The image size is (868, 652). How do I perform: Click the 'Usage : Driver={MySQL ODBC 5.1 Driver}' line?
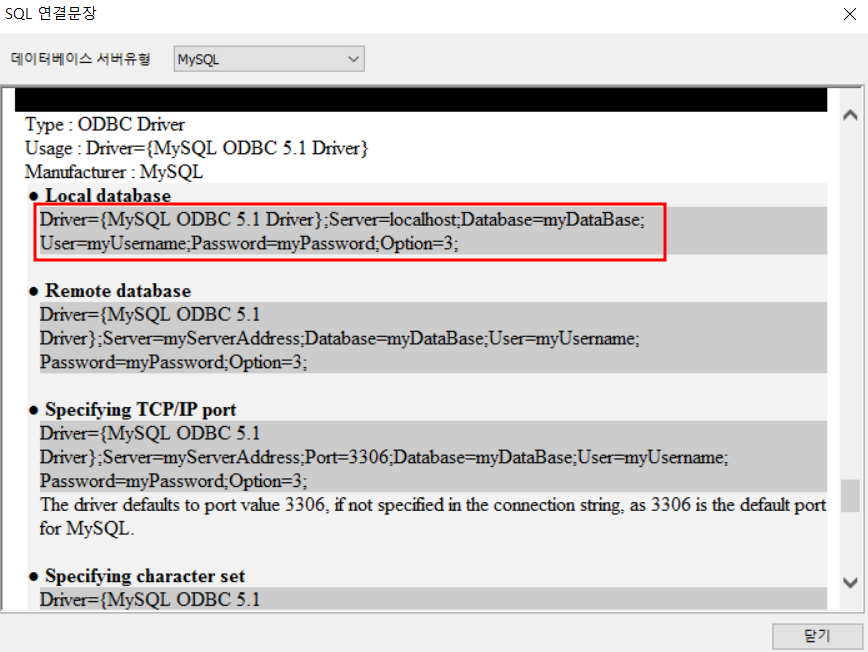[x=197, y=148]
